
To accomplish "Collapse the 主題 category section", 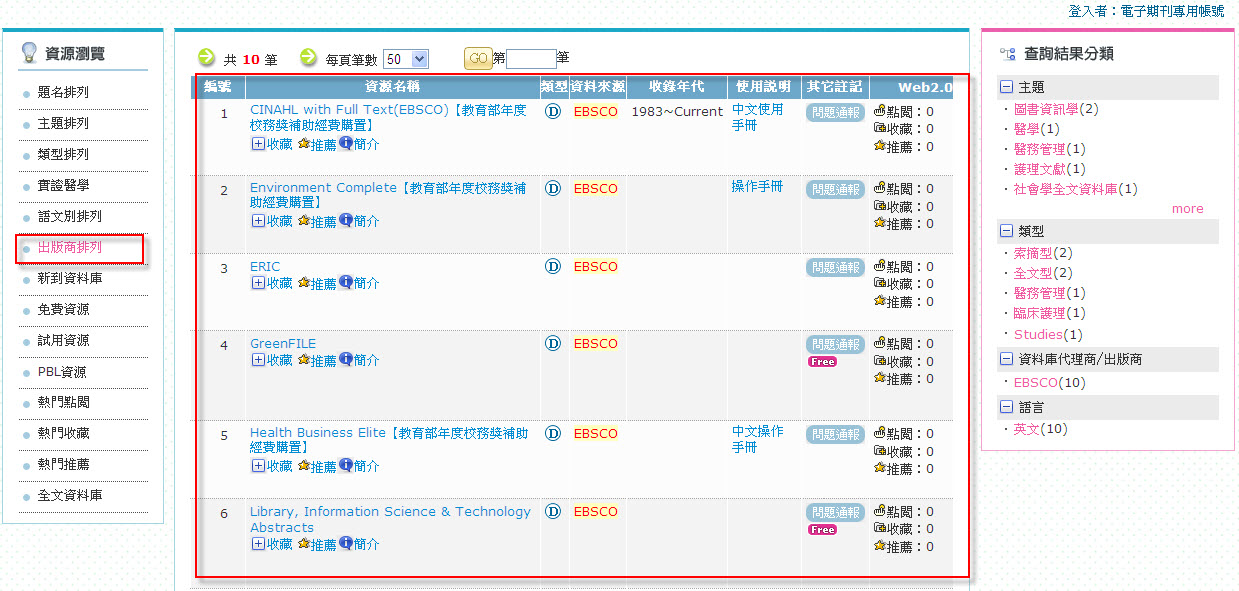I will click(1007, 87).
